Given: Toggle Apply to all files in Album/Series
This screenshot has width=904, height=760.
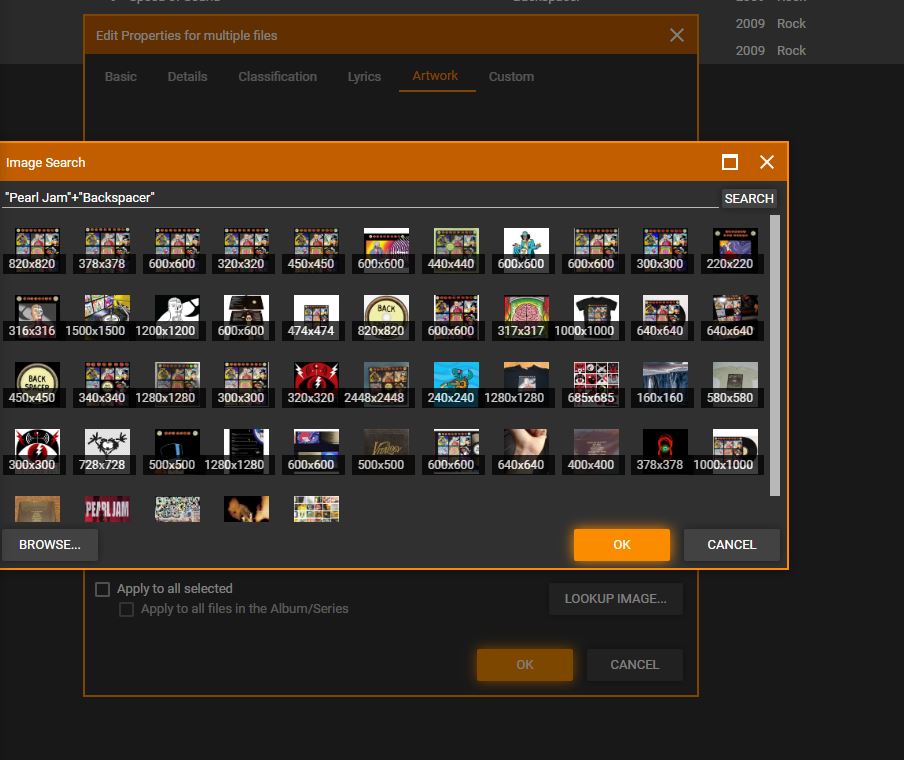Looking at the screenshot, I should [x=127, y=609].
